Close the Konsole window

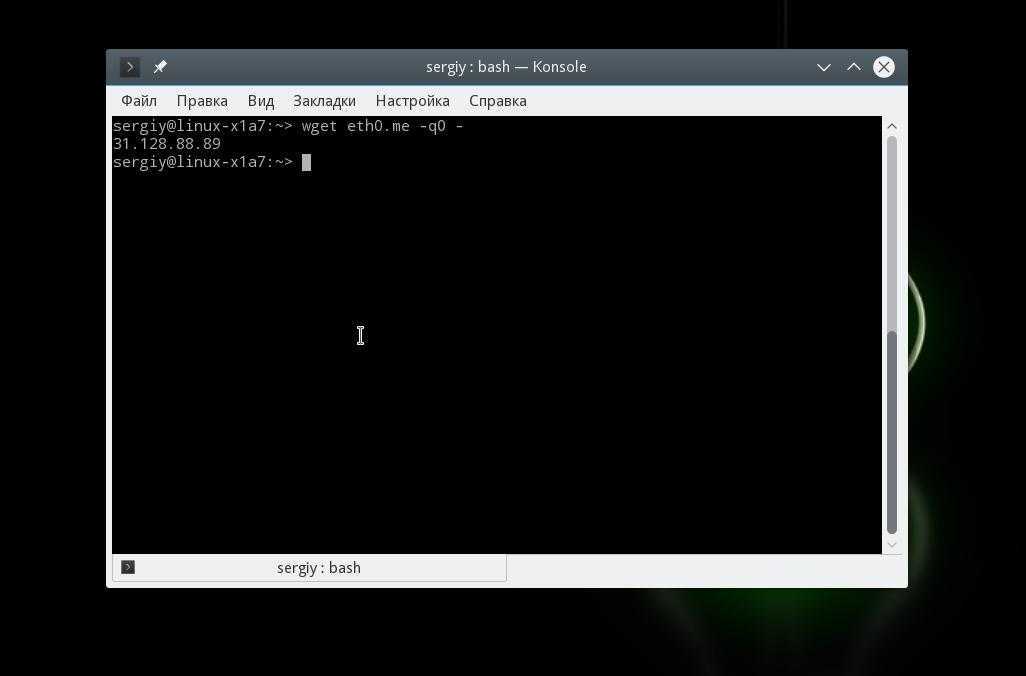tap(884, 67)
